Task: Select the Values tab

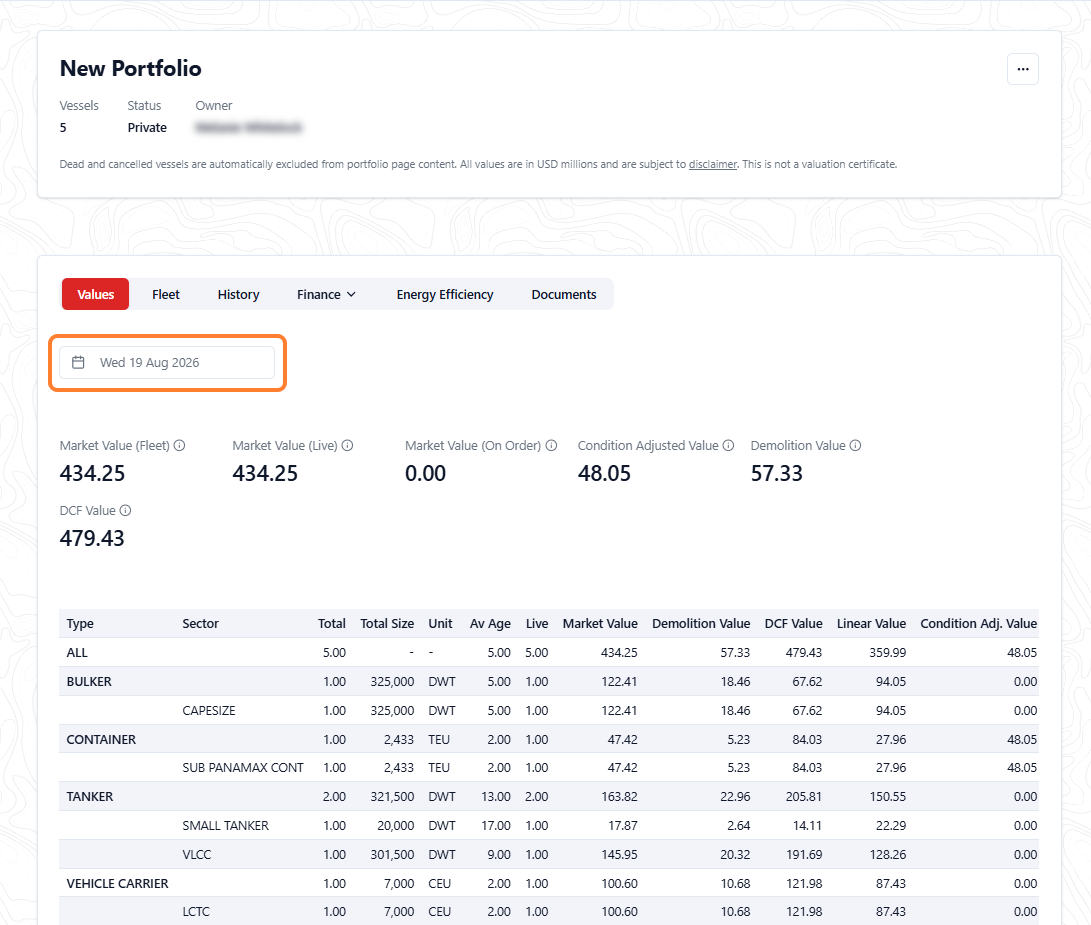Action: click(x=95, y=294)
